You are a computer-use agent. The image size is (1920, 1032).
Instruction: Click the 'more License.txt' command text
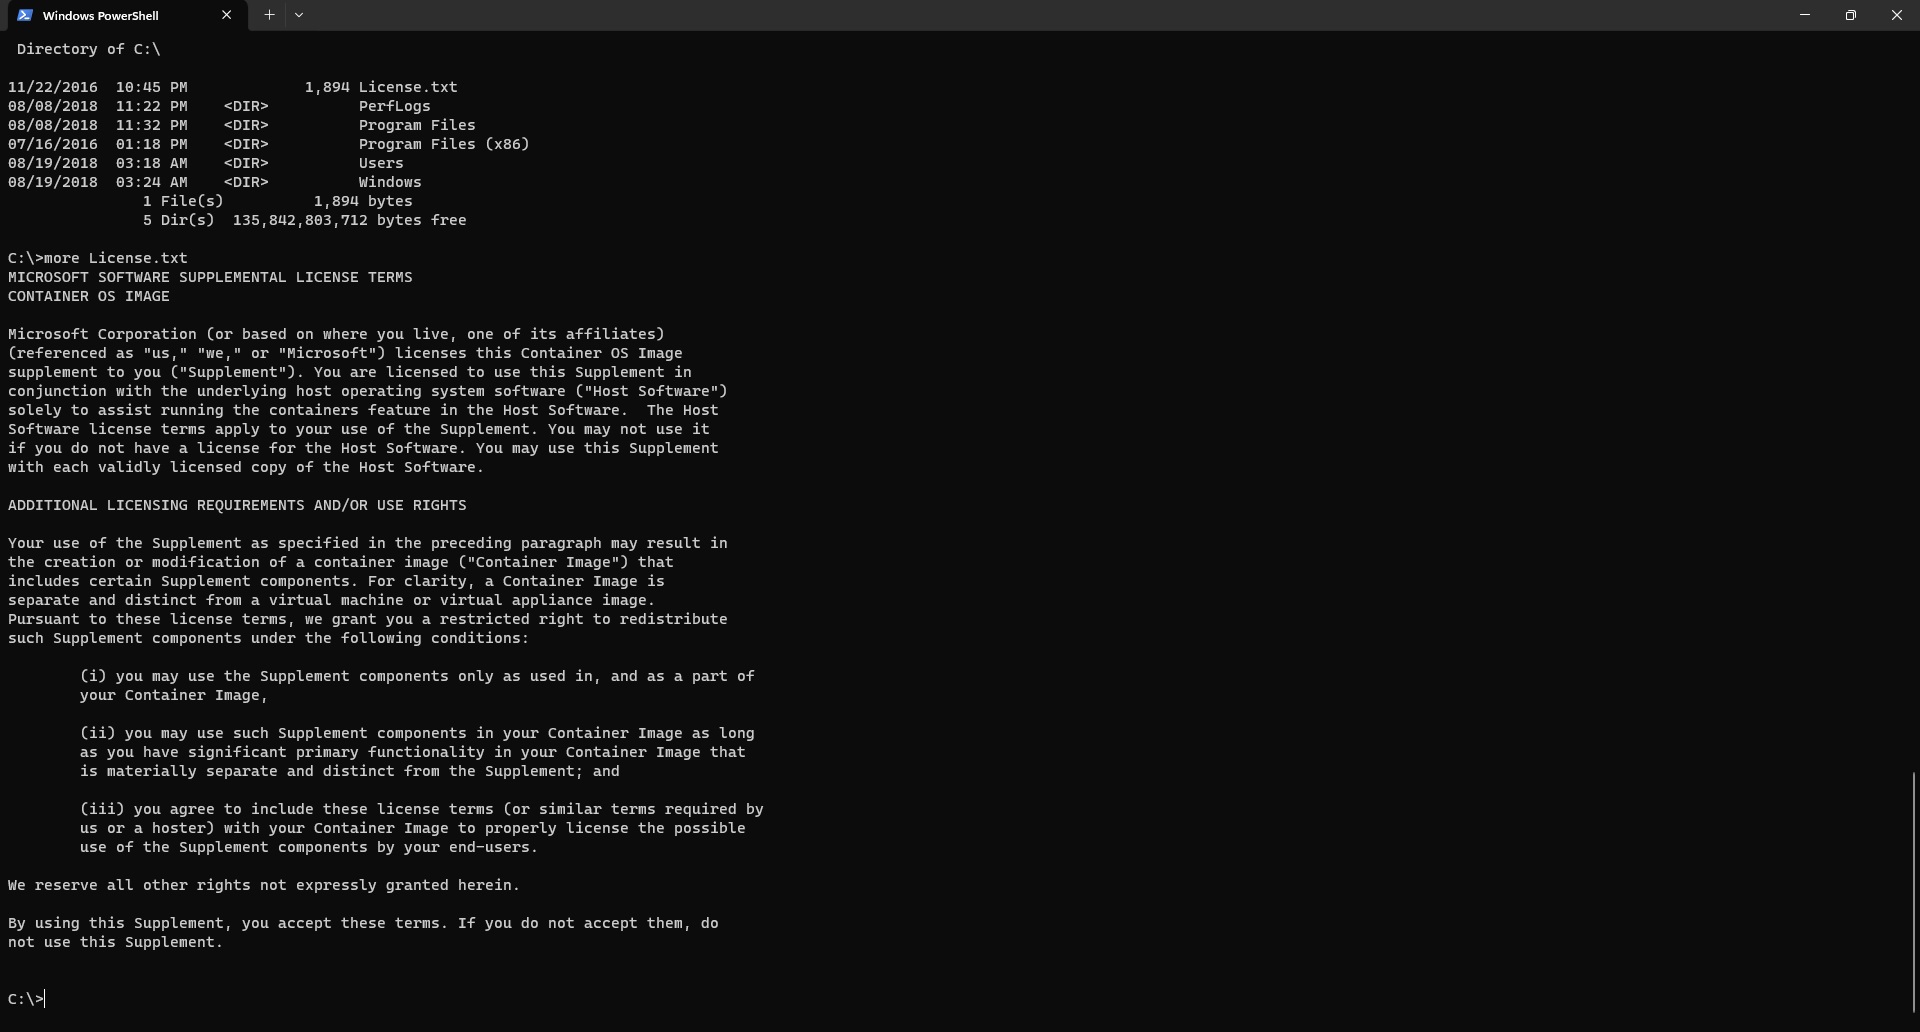116,258
